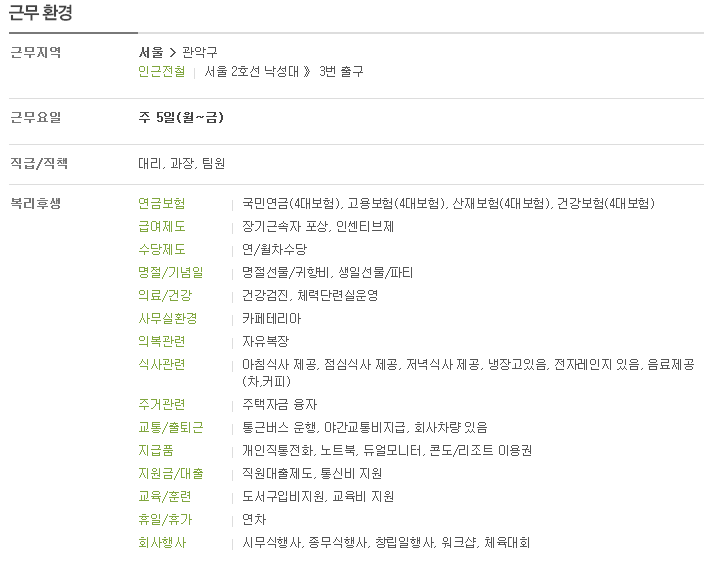Image resolution: width=720 pixels, height=564 pixels.
Task: Click the 주 5일(월~금) work days text
Action: point(181,118)
